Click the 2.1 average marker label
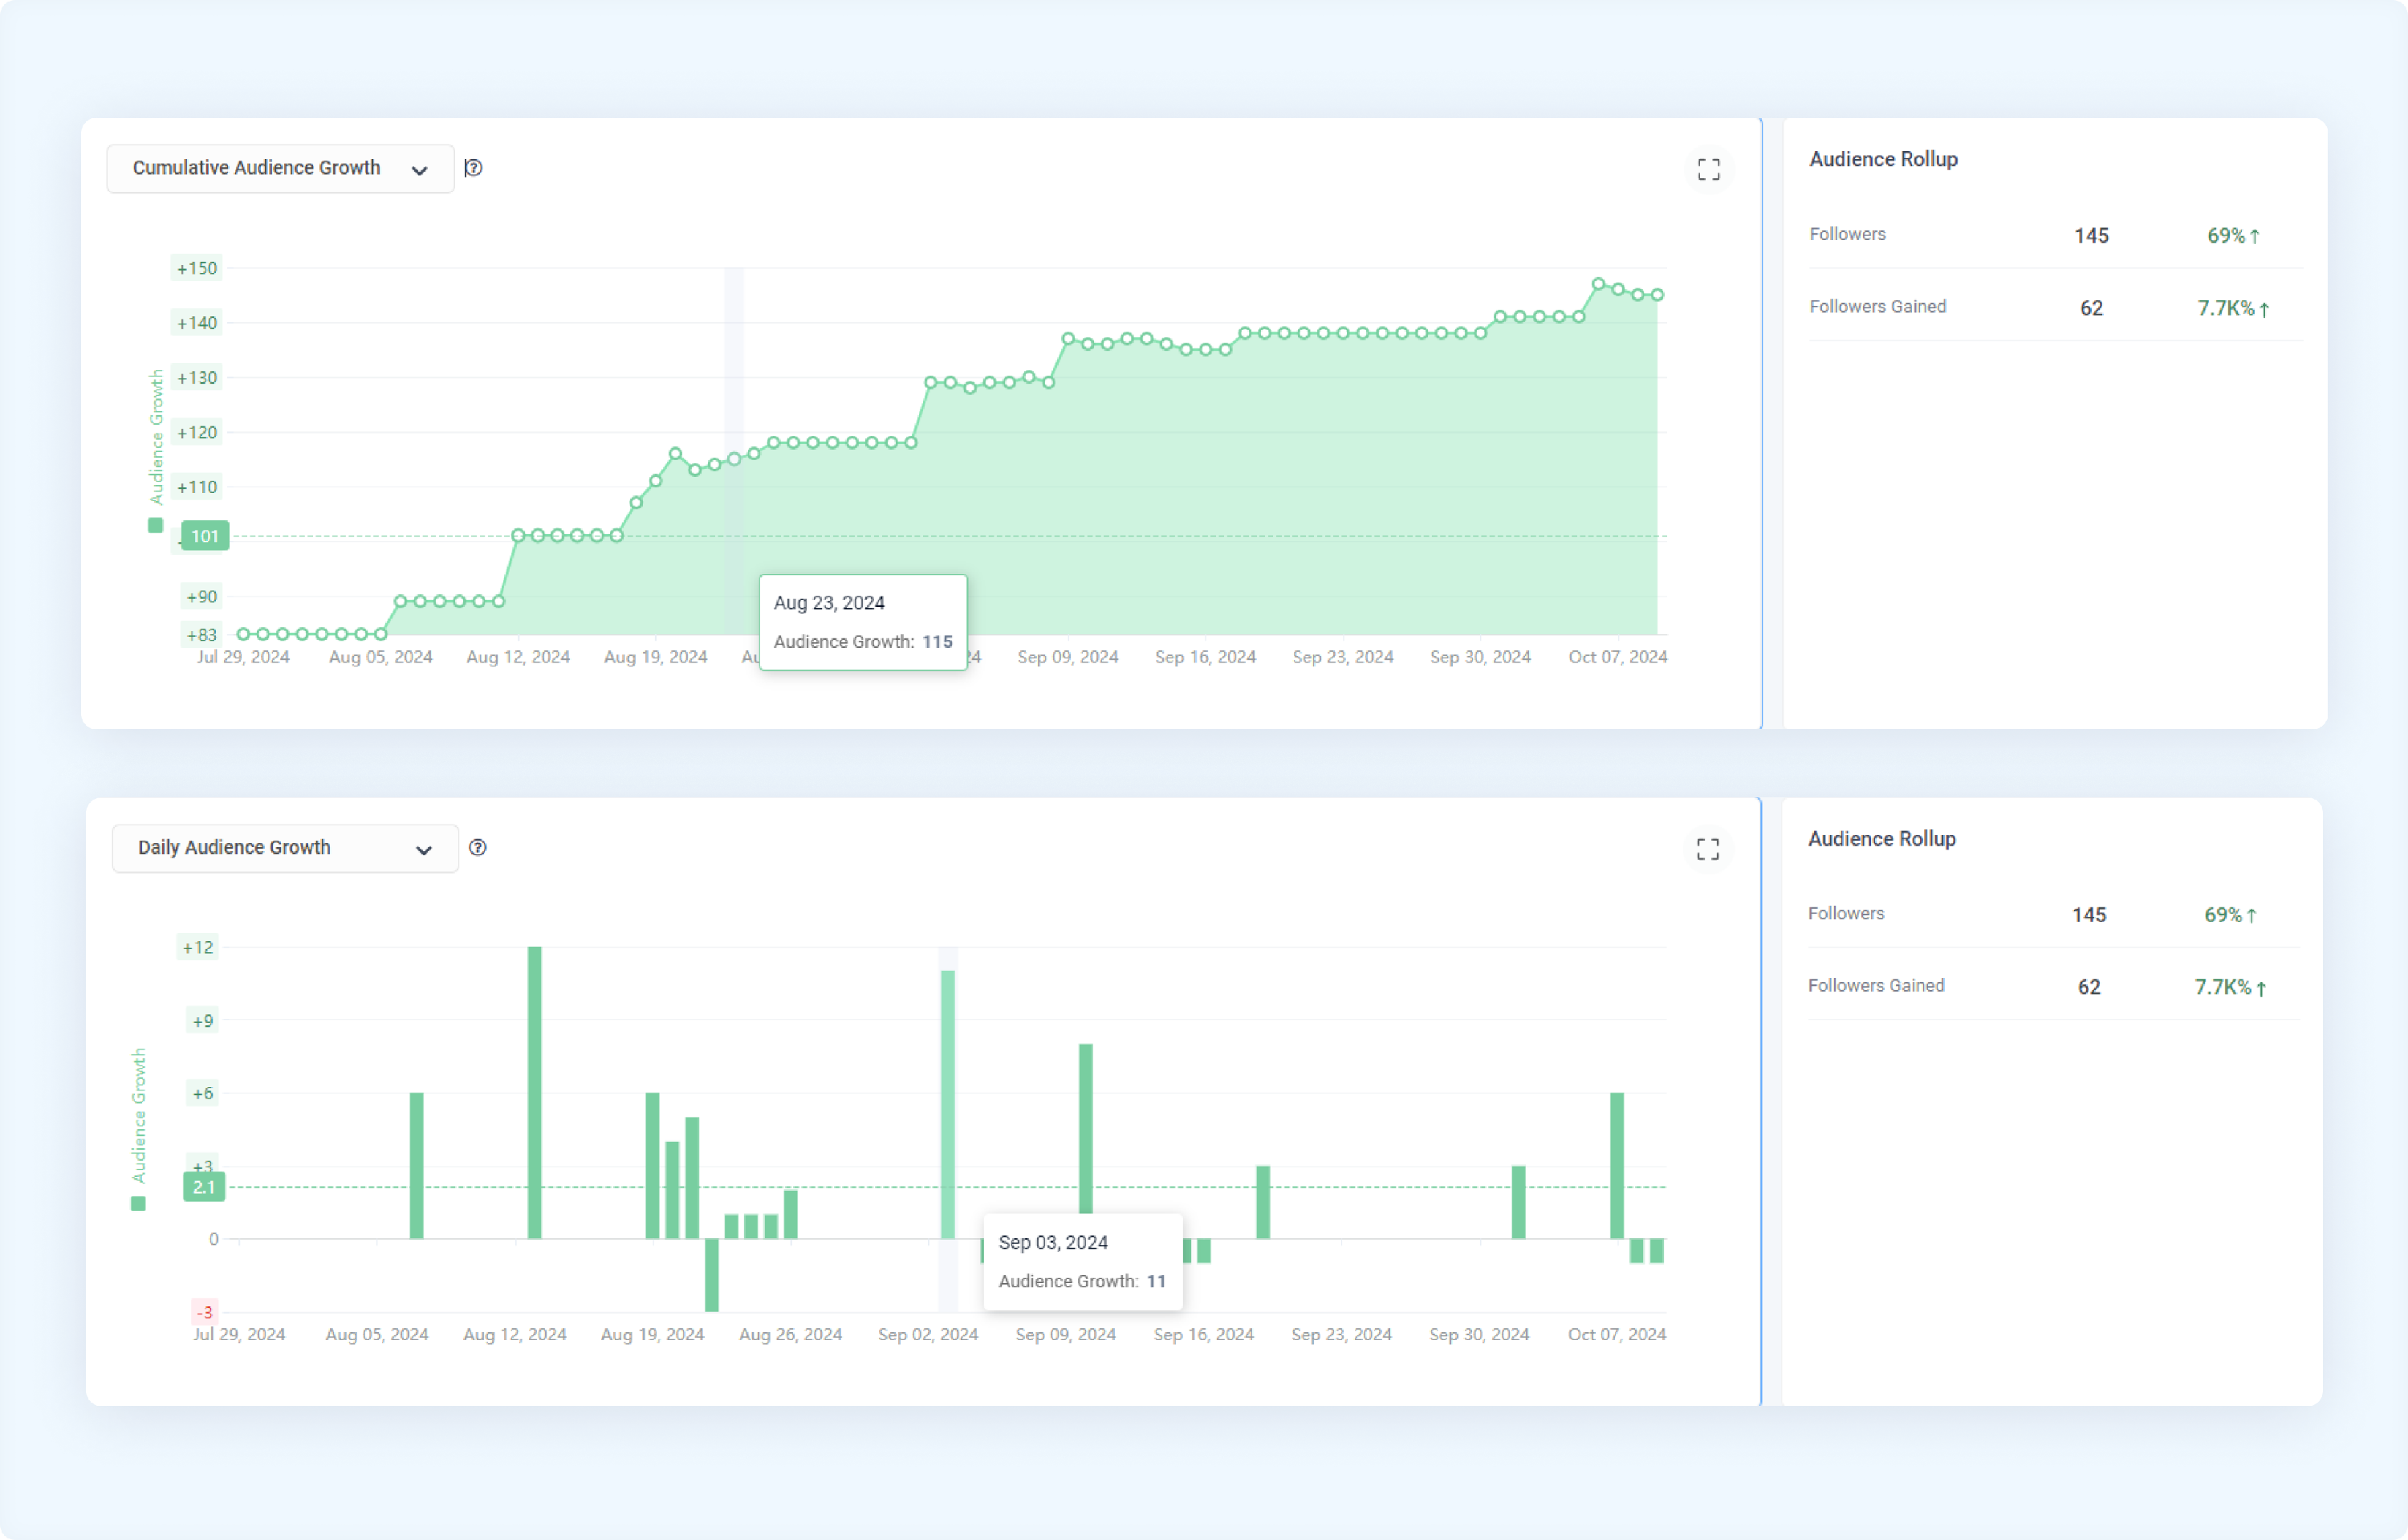2408x1540 pixels. [204, 1187]
